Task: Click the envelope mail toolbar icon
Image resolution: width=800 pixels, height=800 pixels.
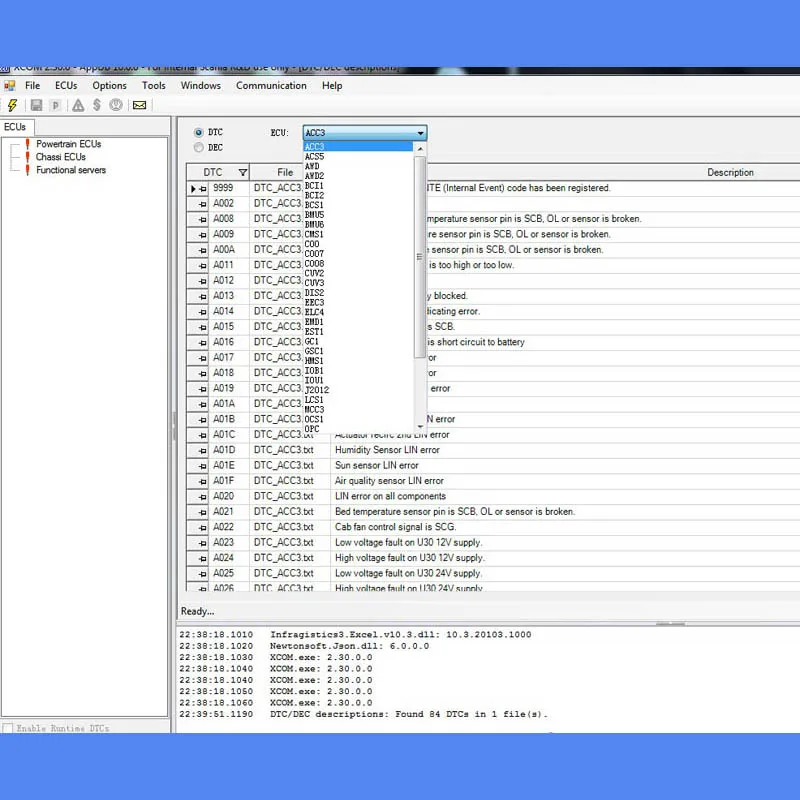Action: click(x=139, y=105)
